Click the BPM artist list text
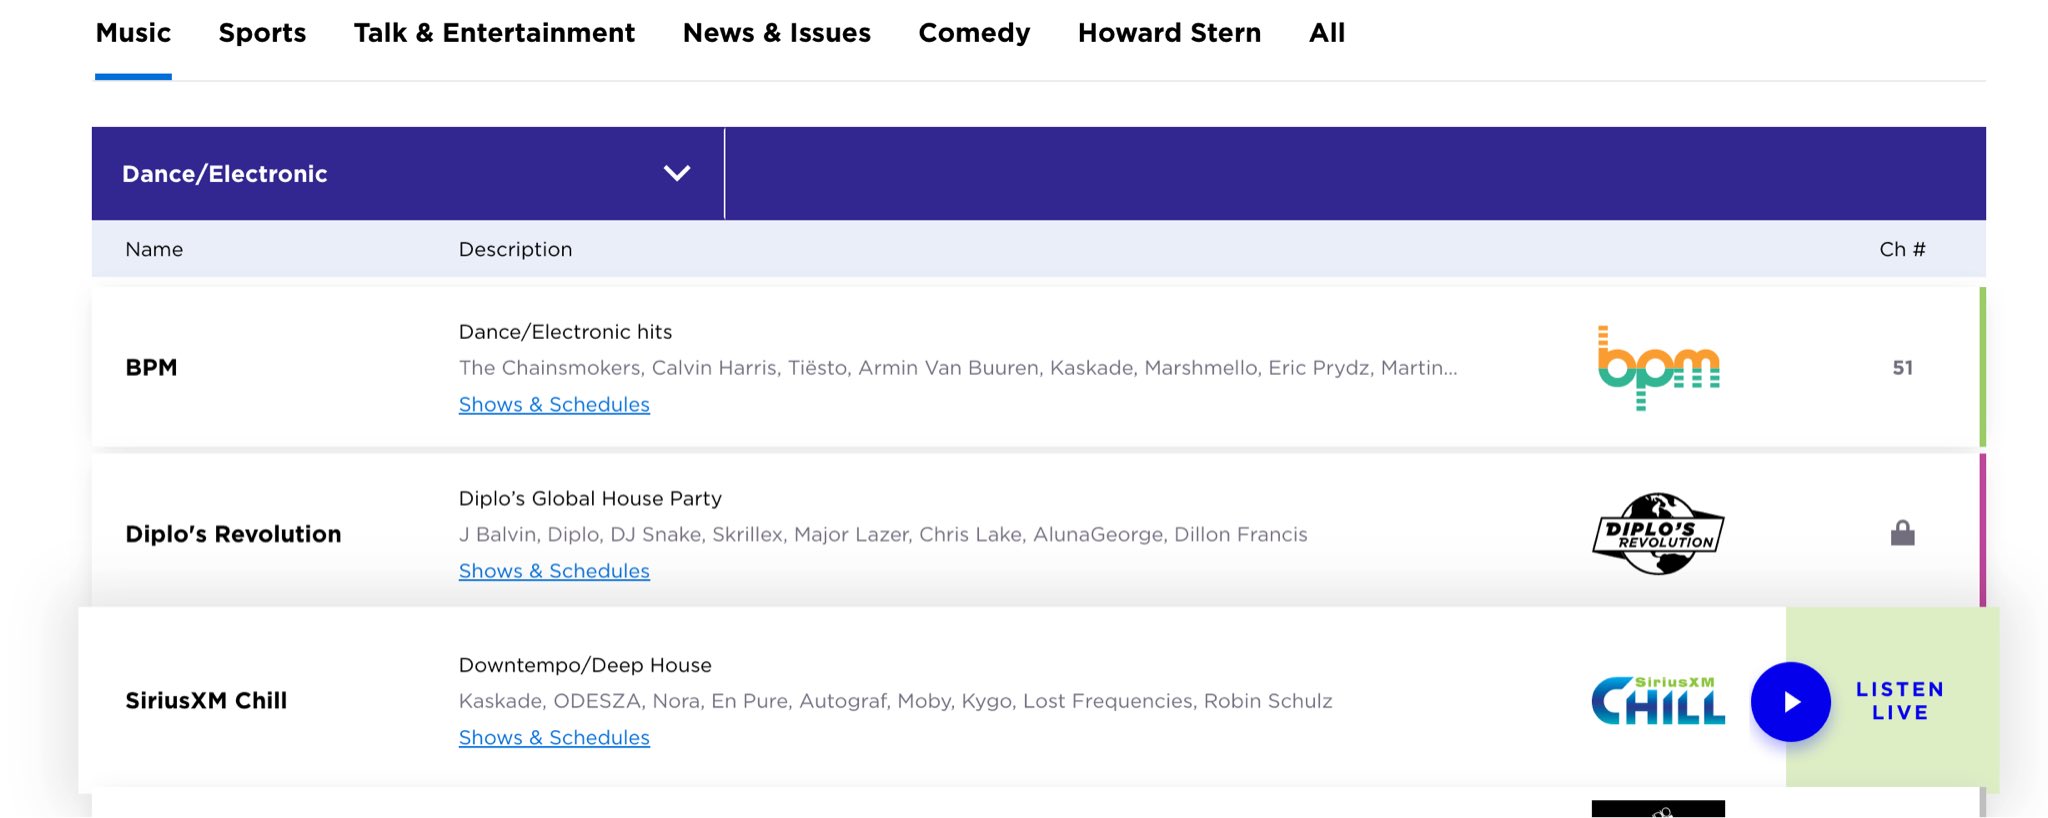Viewport: 2048px width, 818px height. [x=958, y=368]
